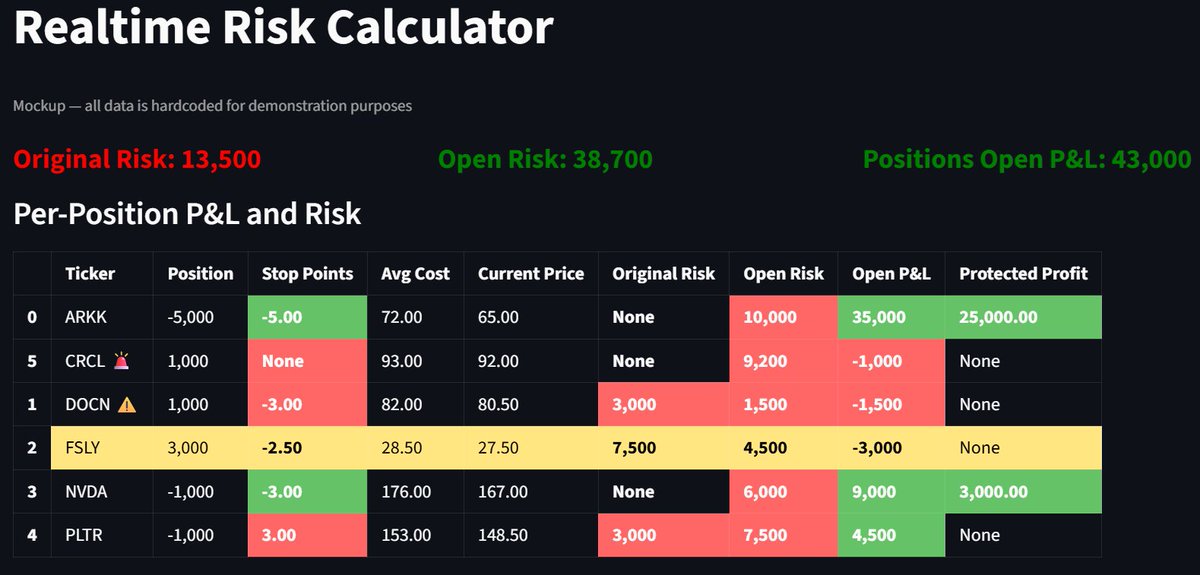The image size is (1200, 575).
Task: Click the CRCL ticker text
Action: point(85,361)
